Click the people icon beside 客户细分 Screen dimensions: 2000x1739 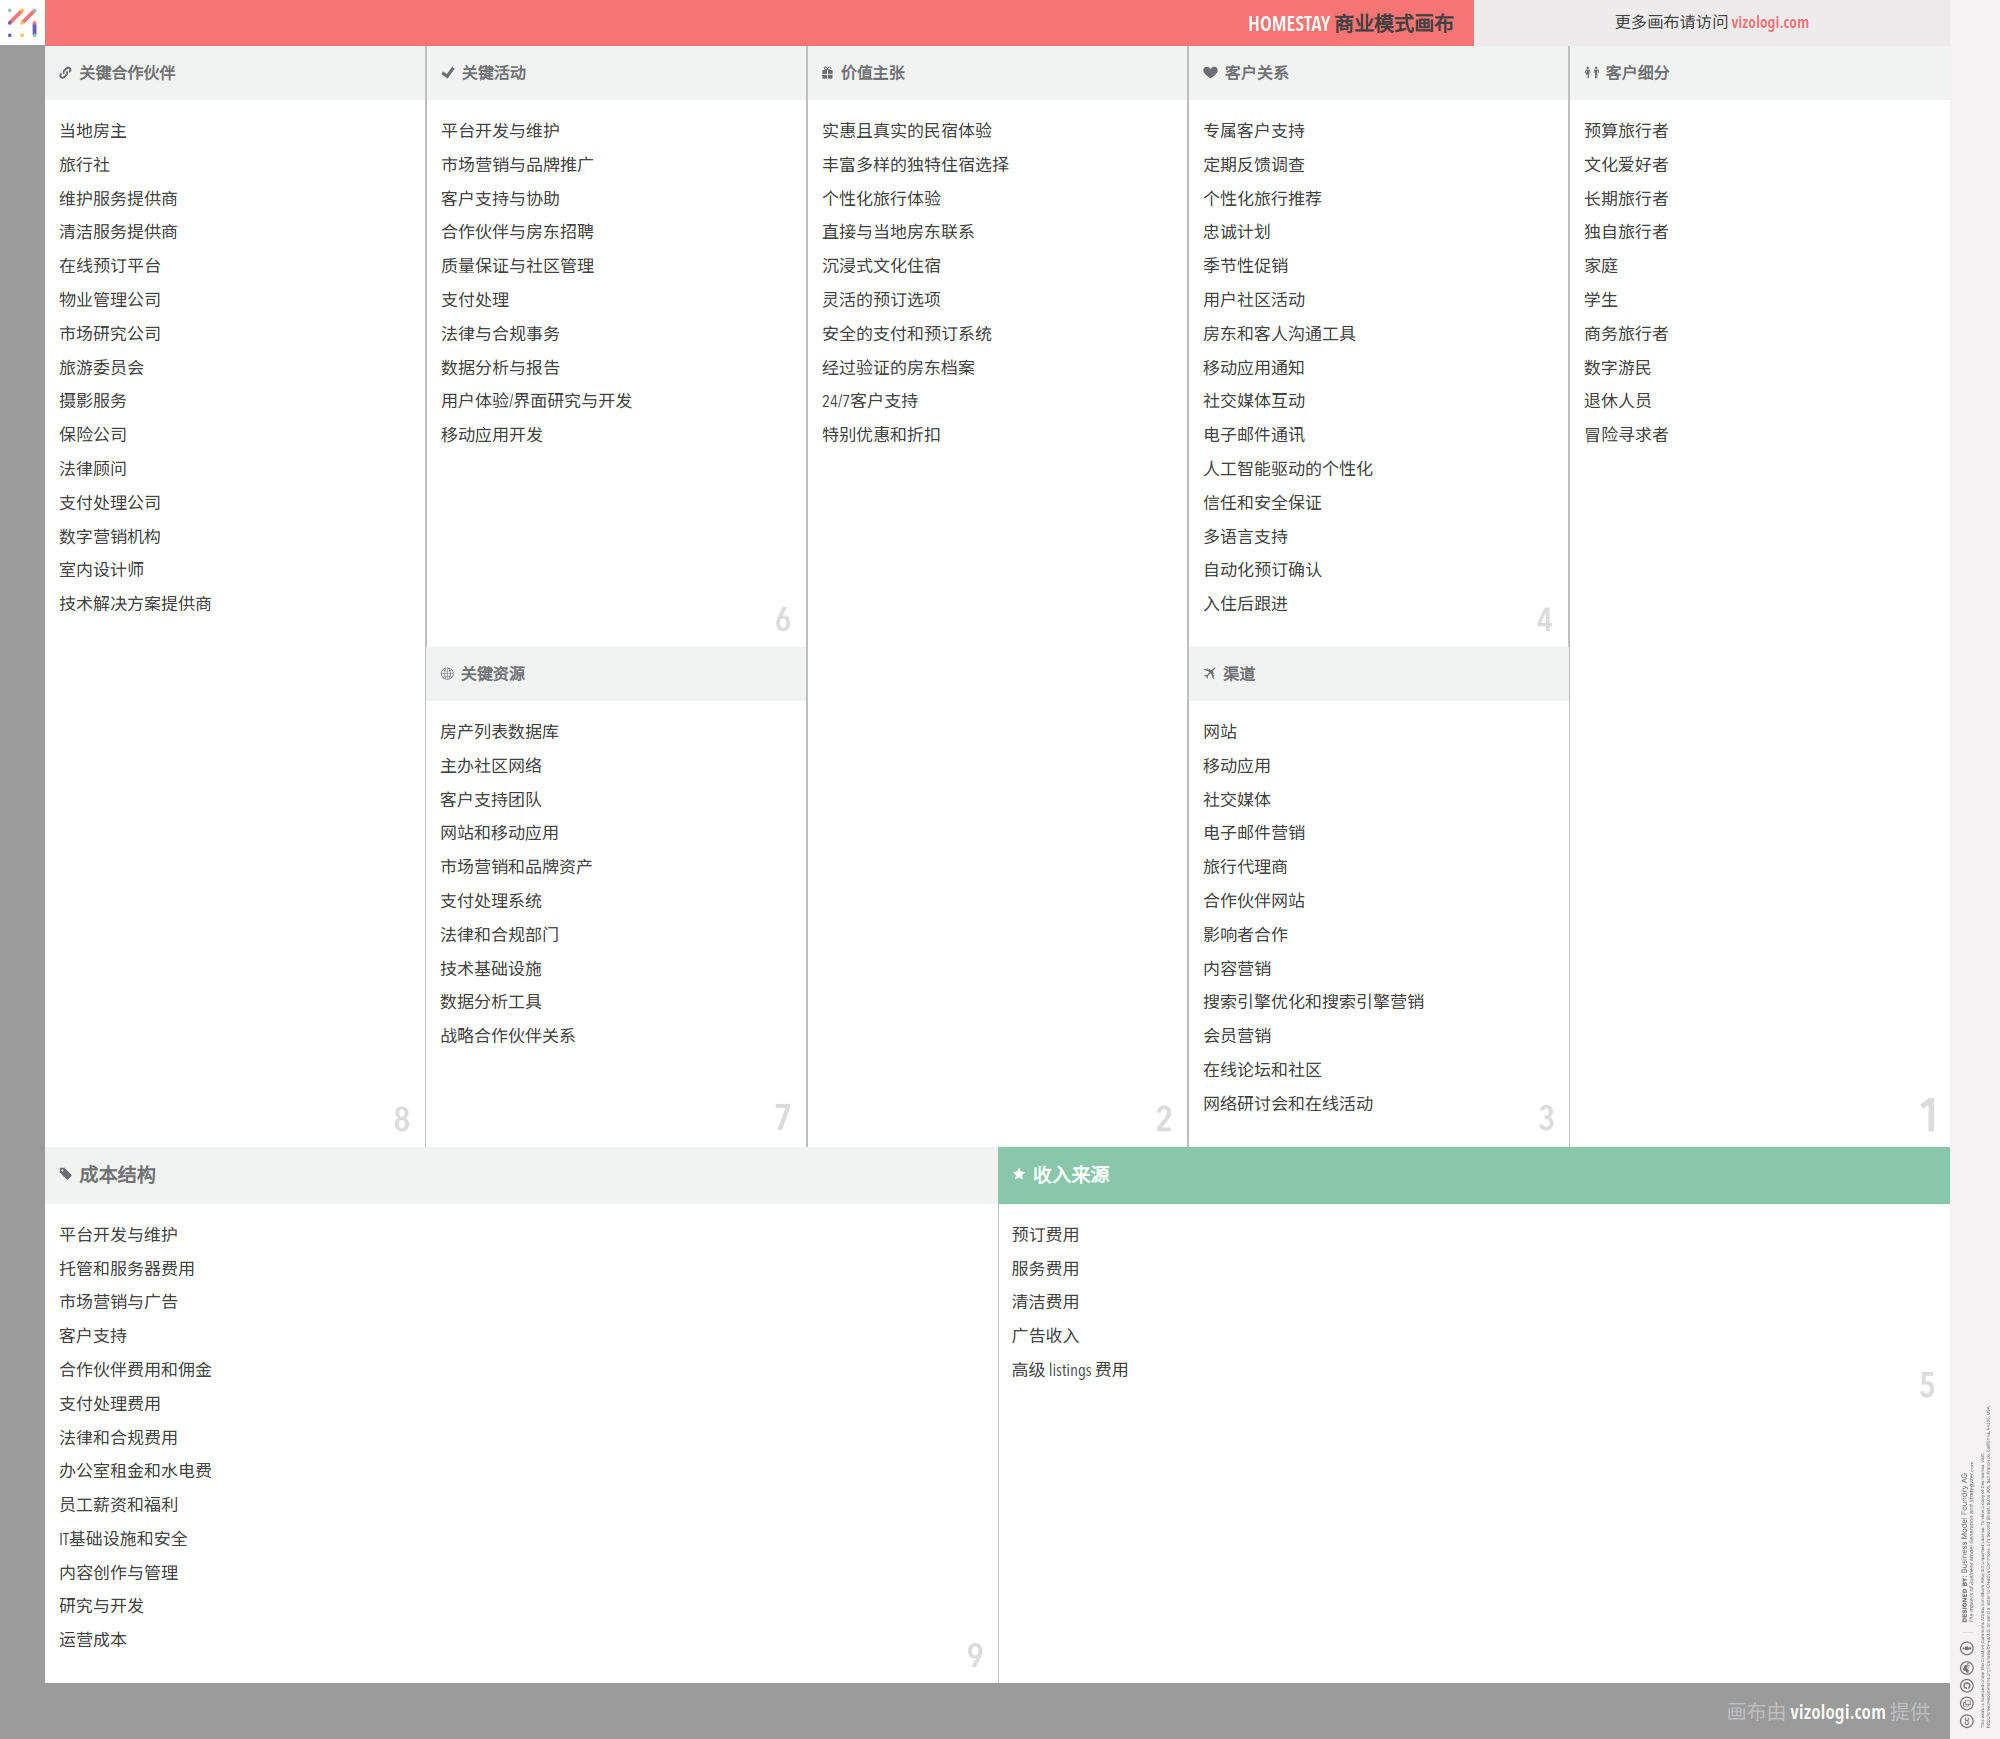coord(1591,73)
